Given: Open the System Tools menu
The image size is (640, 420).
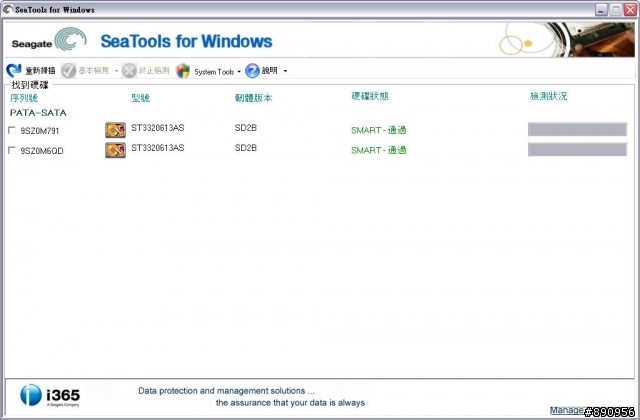Looking at the screenshot, I should (214, 72).
